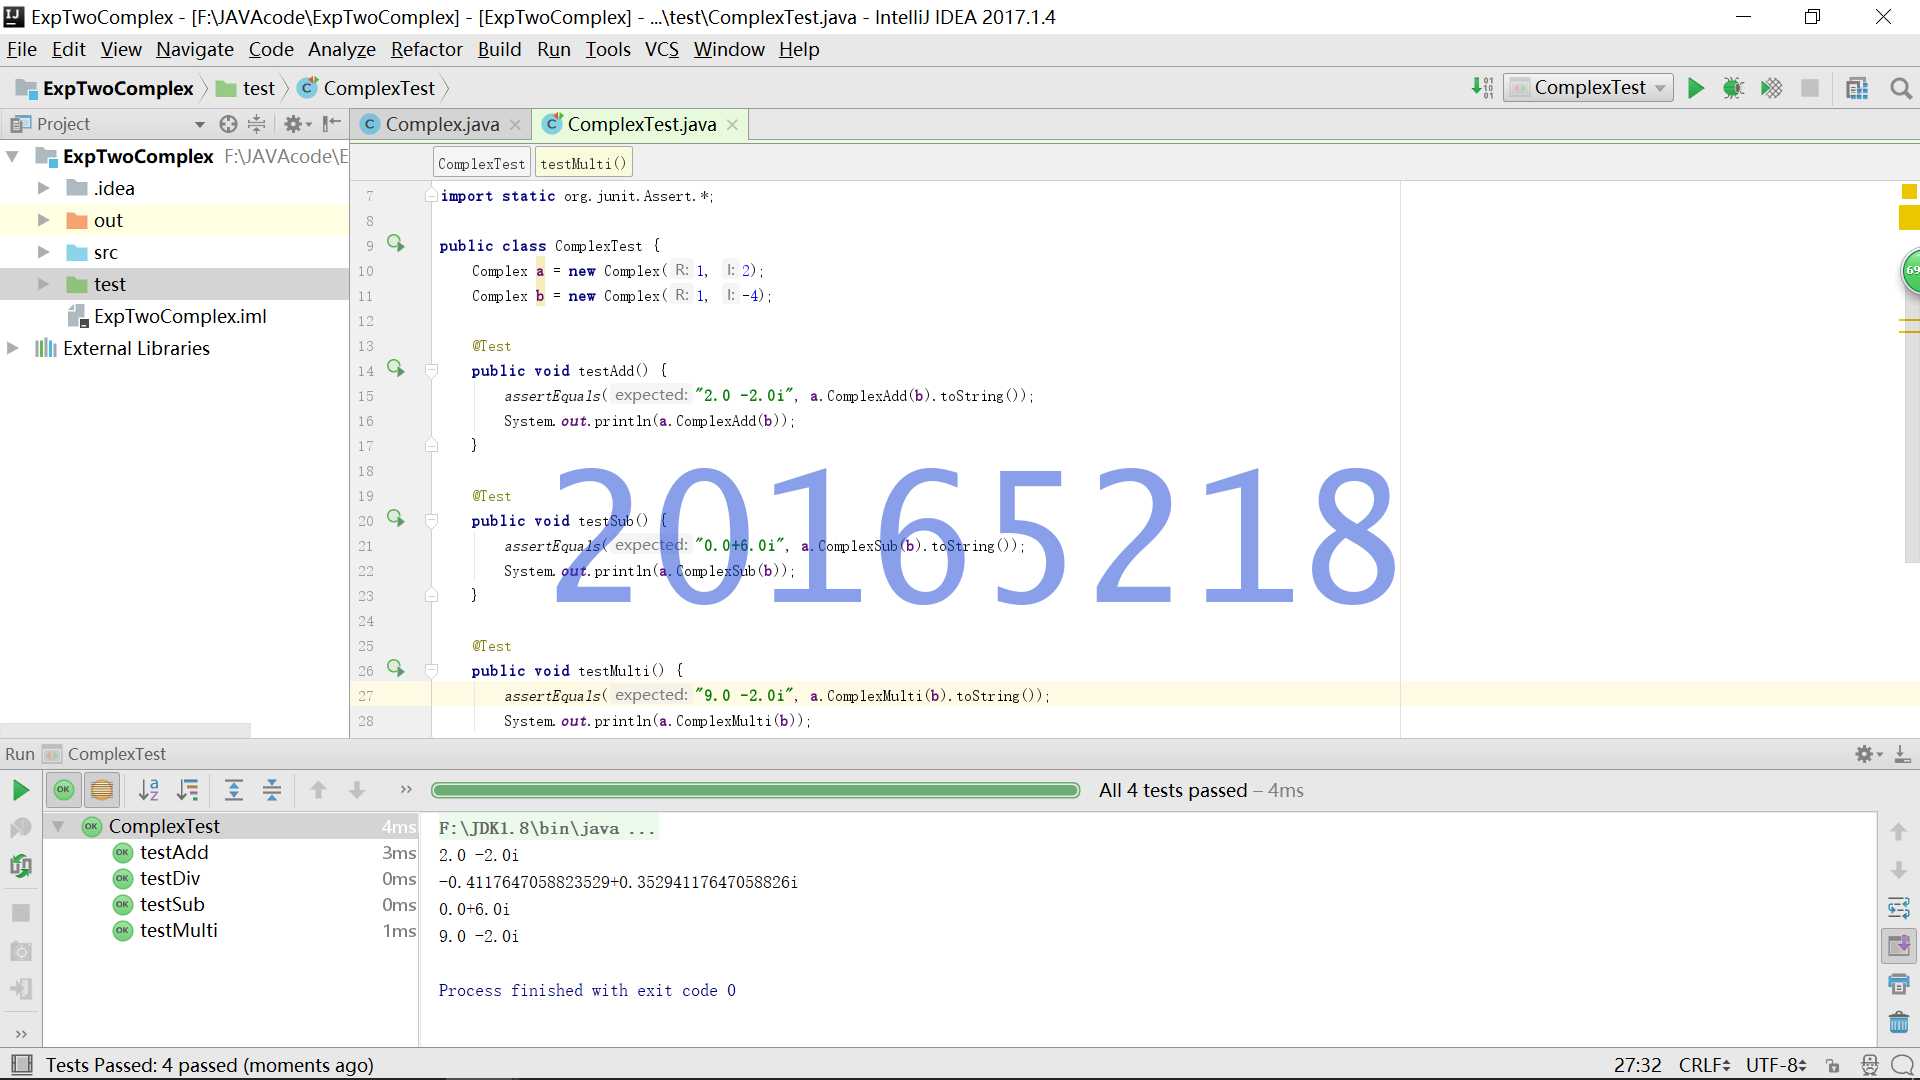Open the Project Structure dialog icon
The width and height of the screenshot is (1920, 1080).
point(1857,88)
